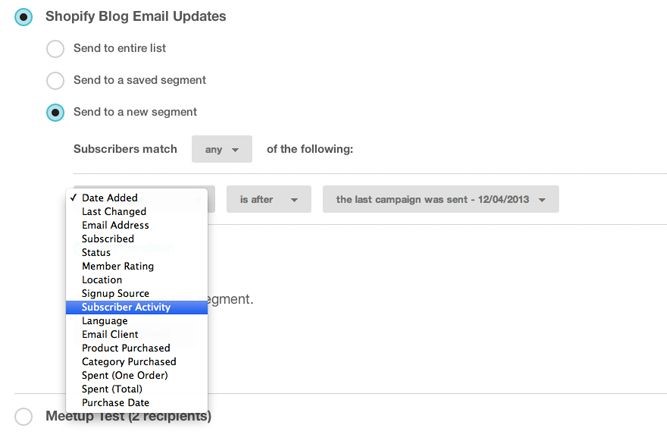Pick 'Subscribed' in the field menu
Viewport: 667px width, 432px height.
tap(137, 239)
